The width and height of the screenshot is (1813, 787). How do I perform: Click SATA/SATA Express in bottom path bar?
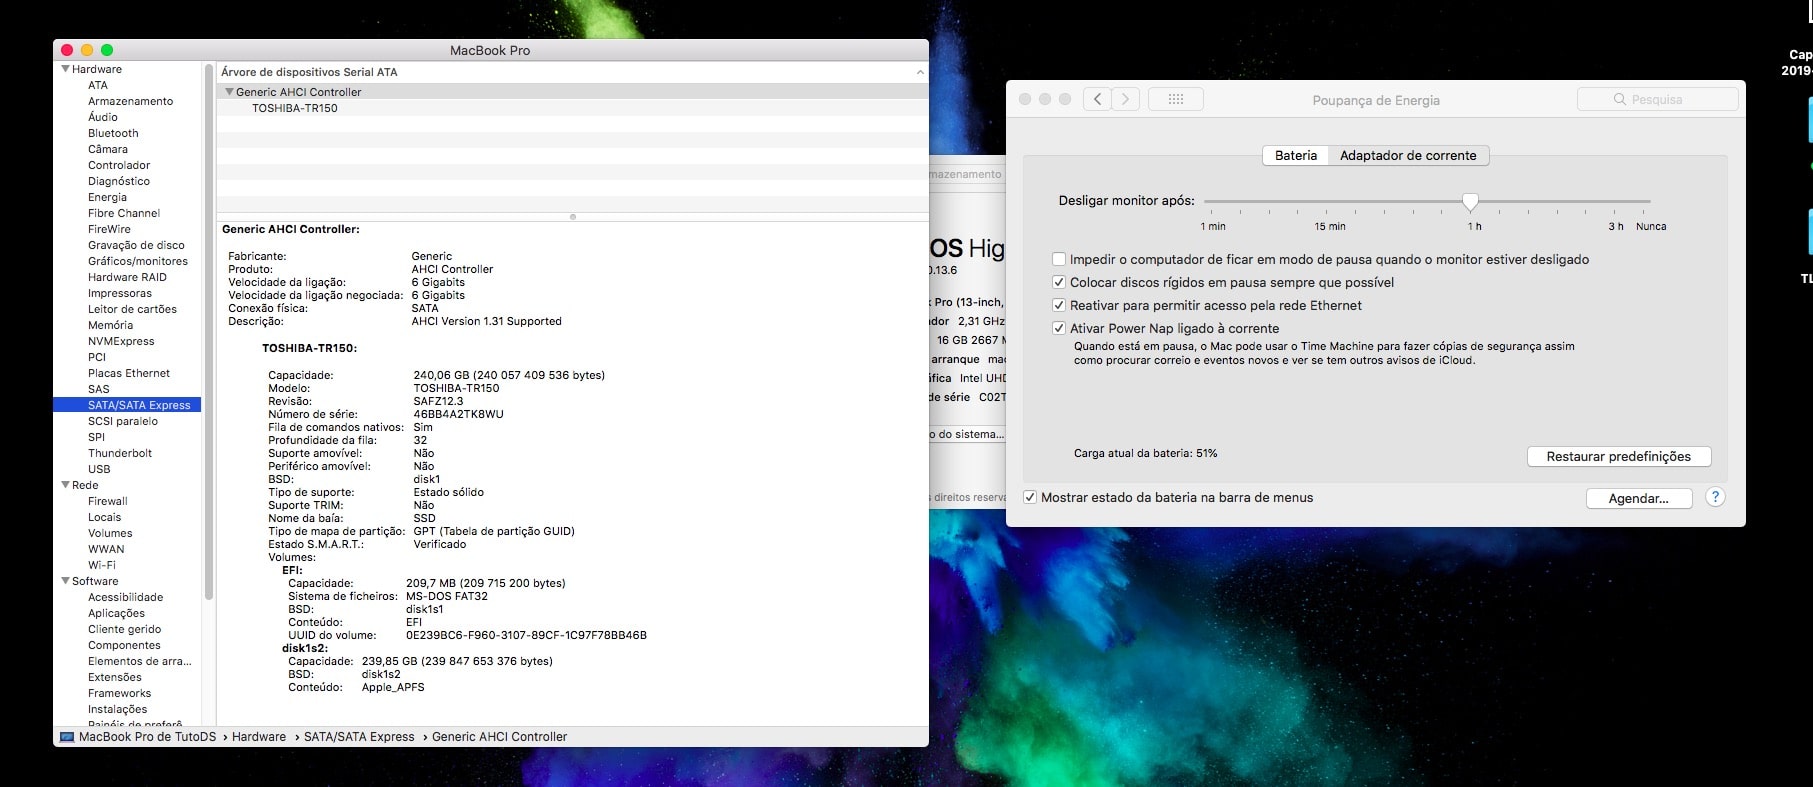point(359,737)
